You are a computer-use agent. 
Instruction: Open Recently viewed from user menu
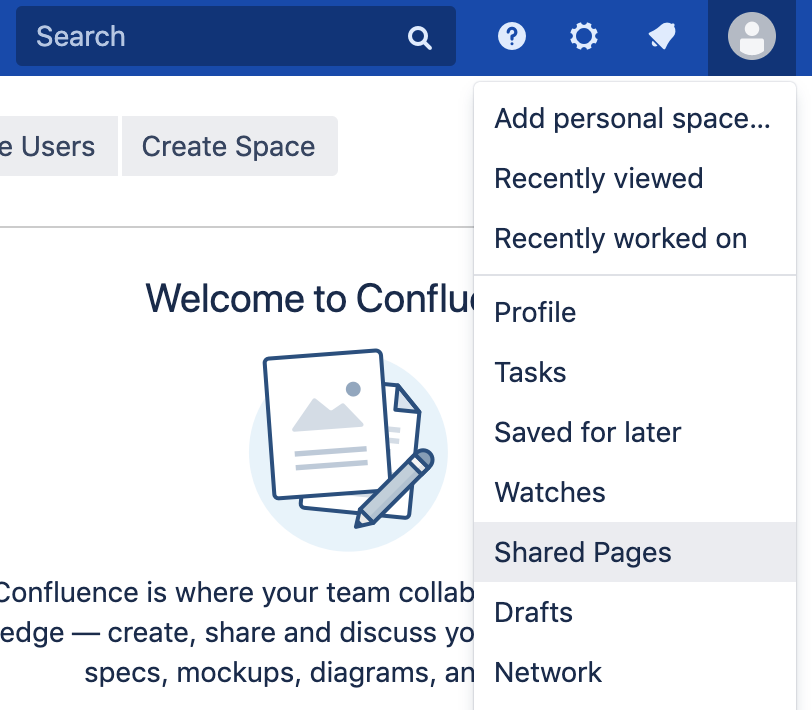click(x=634, y=179)
